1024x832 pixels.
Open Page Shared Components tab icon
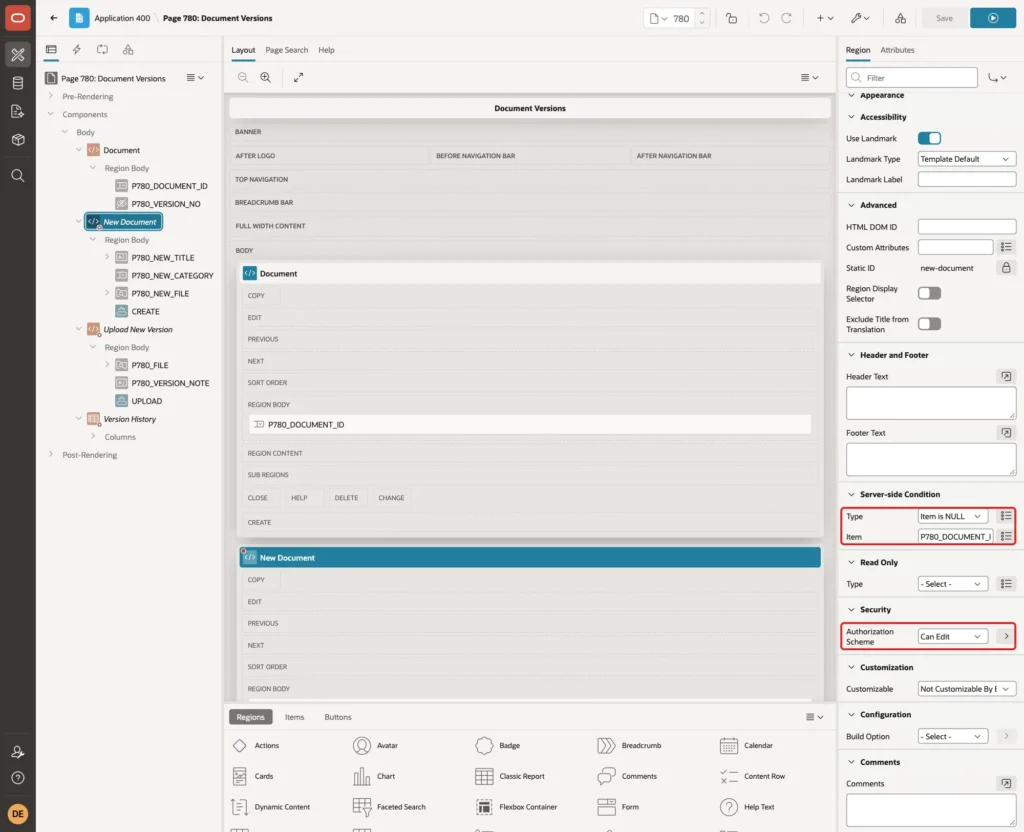click(x=128, y=50)
